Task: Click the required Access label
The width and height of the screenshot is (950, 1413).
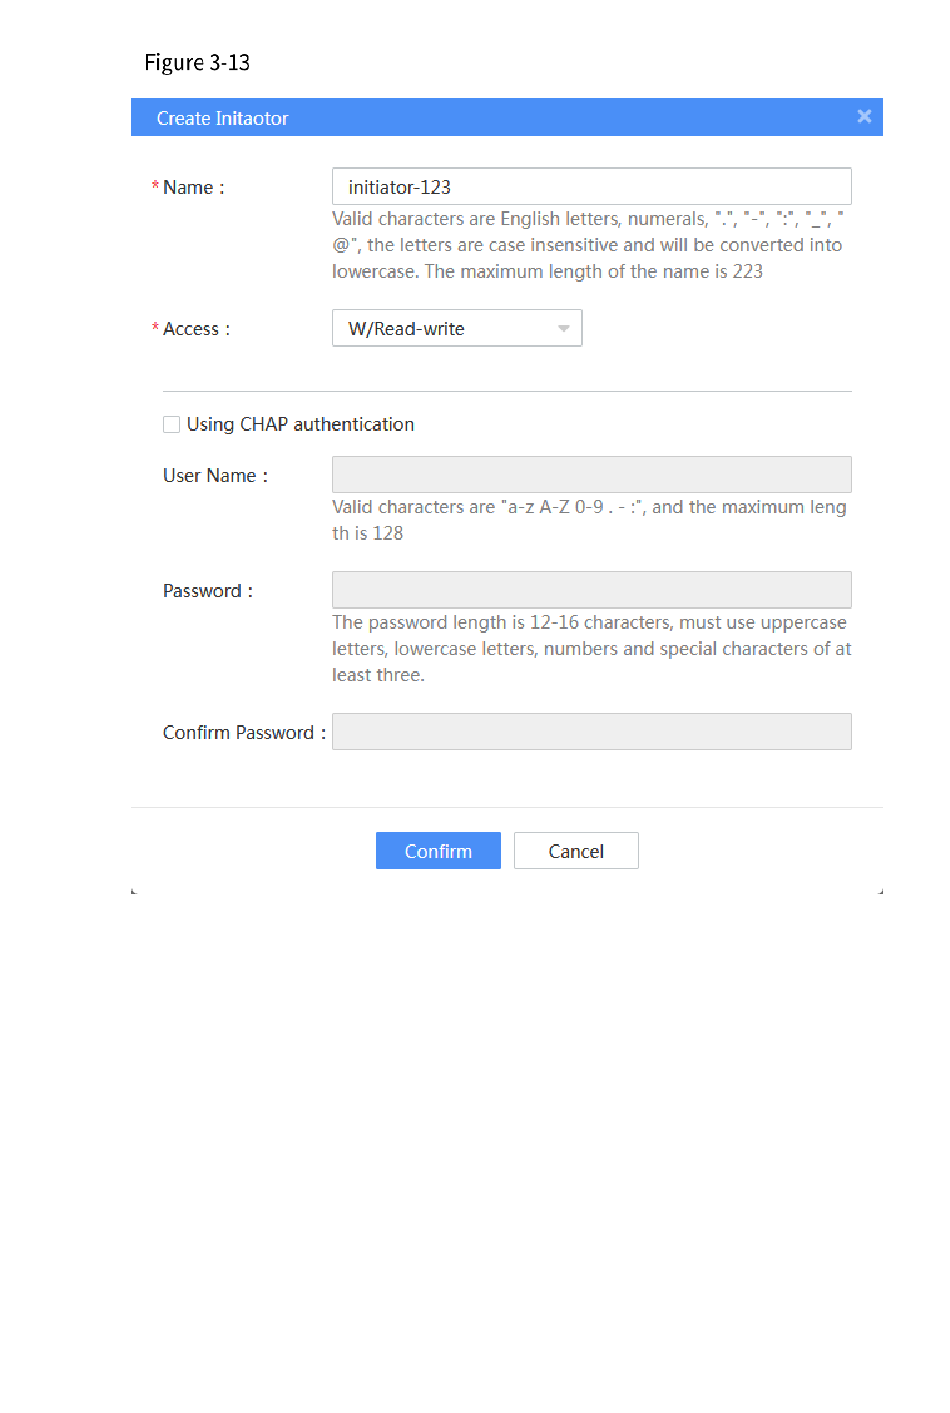Action: click(x=191, y=329)
